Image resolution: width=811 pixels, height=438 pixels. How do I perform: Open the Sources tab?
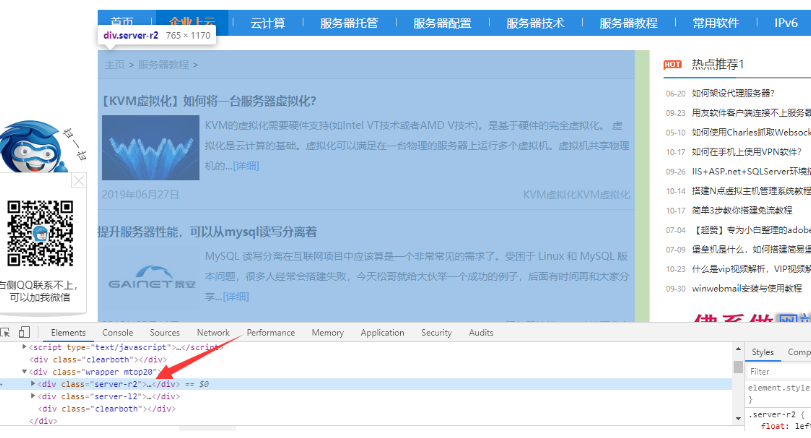(164, 333)
